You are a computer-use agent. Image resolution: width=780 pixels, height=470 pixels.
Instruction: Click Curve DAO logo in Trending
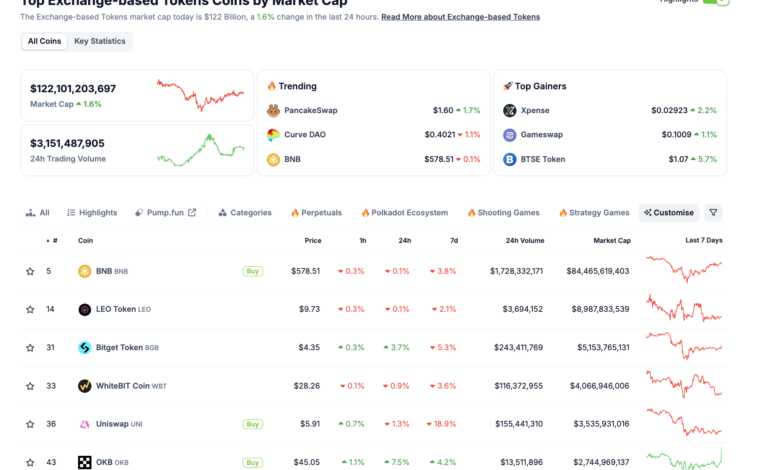pos(273,135)
